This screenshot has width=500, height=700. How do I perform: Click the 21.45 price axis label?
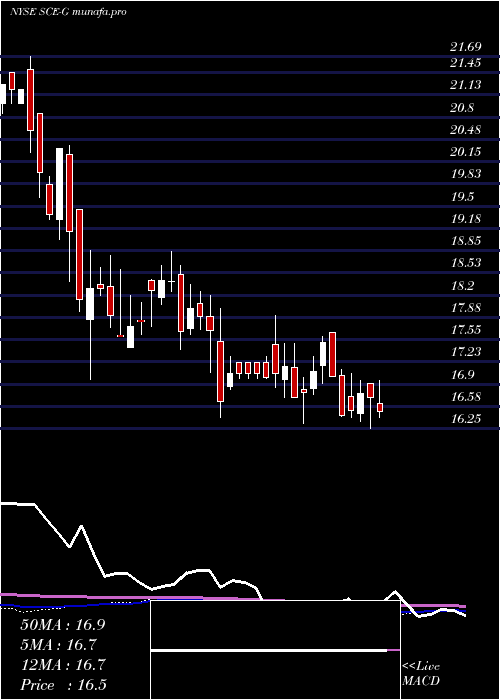[466, 63]
